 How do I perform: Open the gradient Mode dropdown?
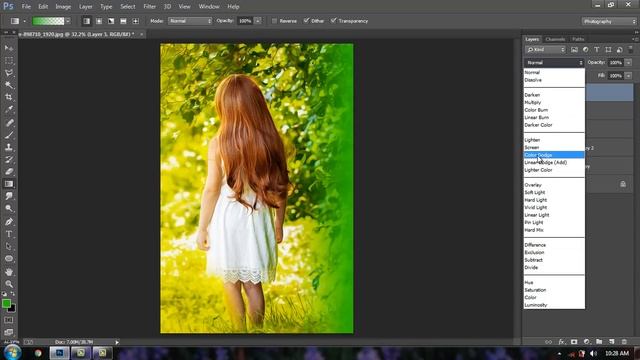(190, 21)
